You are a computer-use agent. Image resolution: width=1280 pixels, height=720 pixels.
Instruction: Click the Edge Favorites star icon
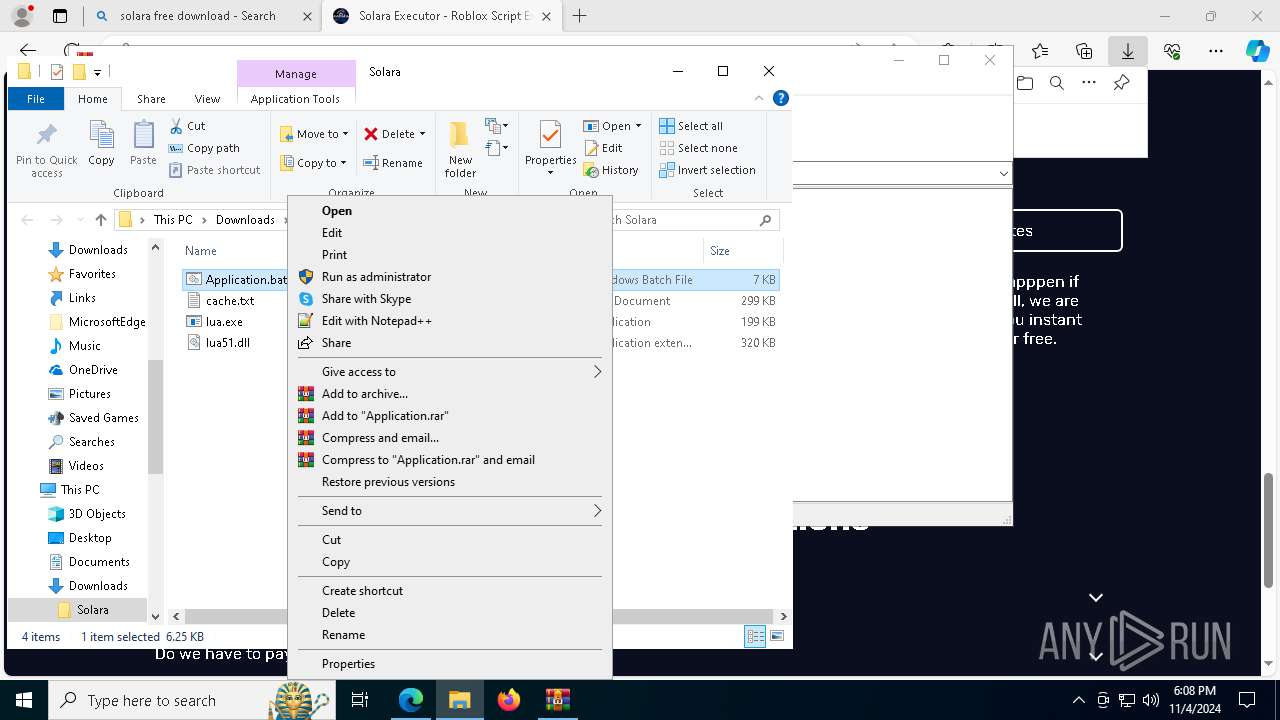[1040, 51]
